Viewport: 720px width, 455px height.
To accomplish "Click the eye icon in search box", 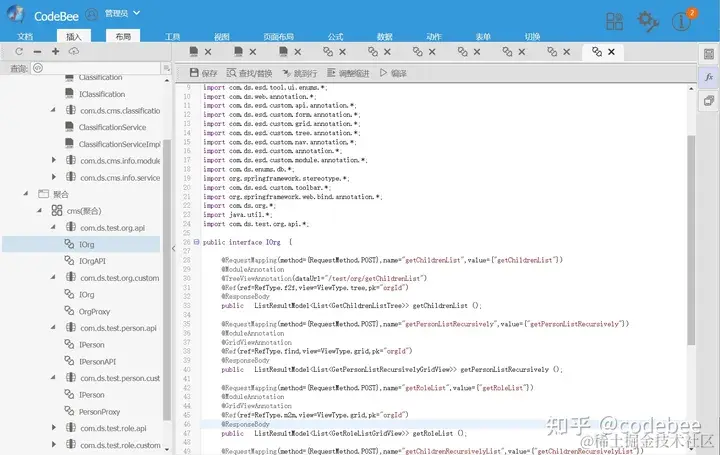I will pos(38,68).
